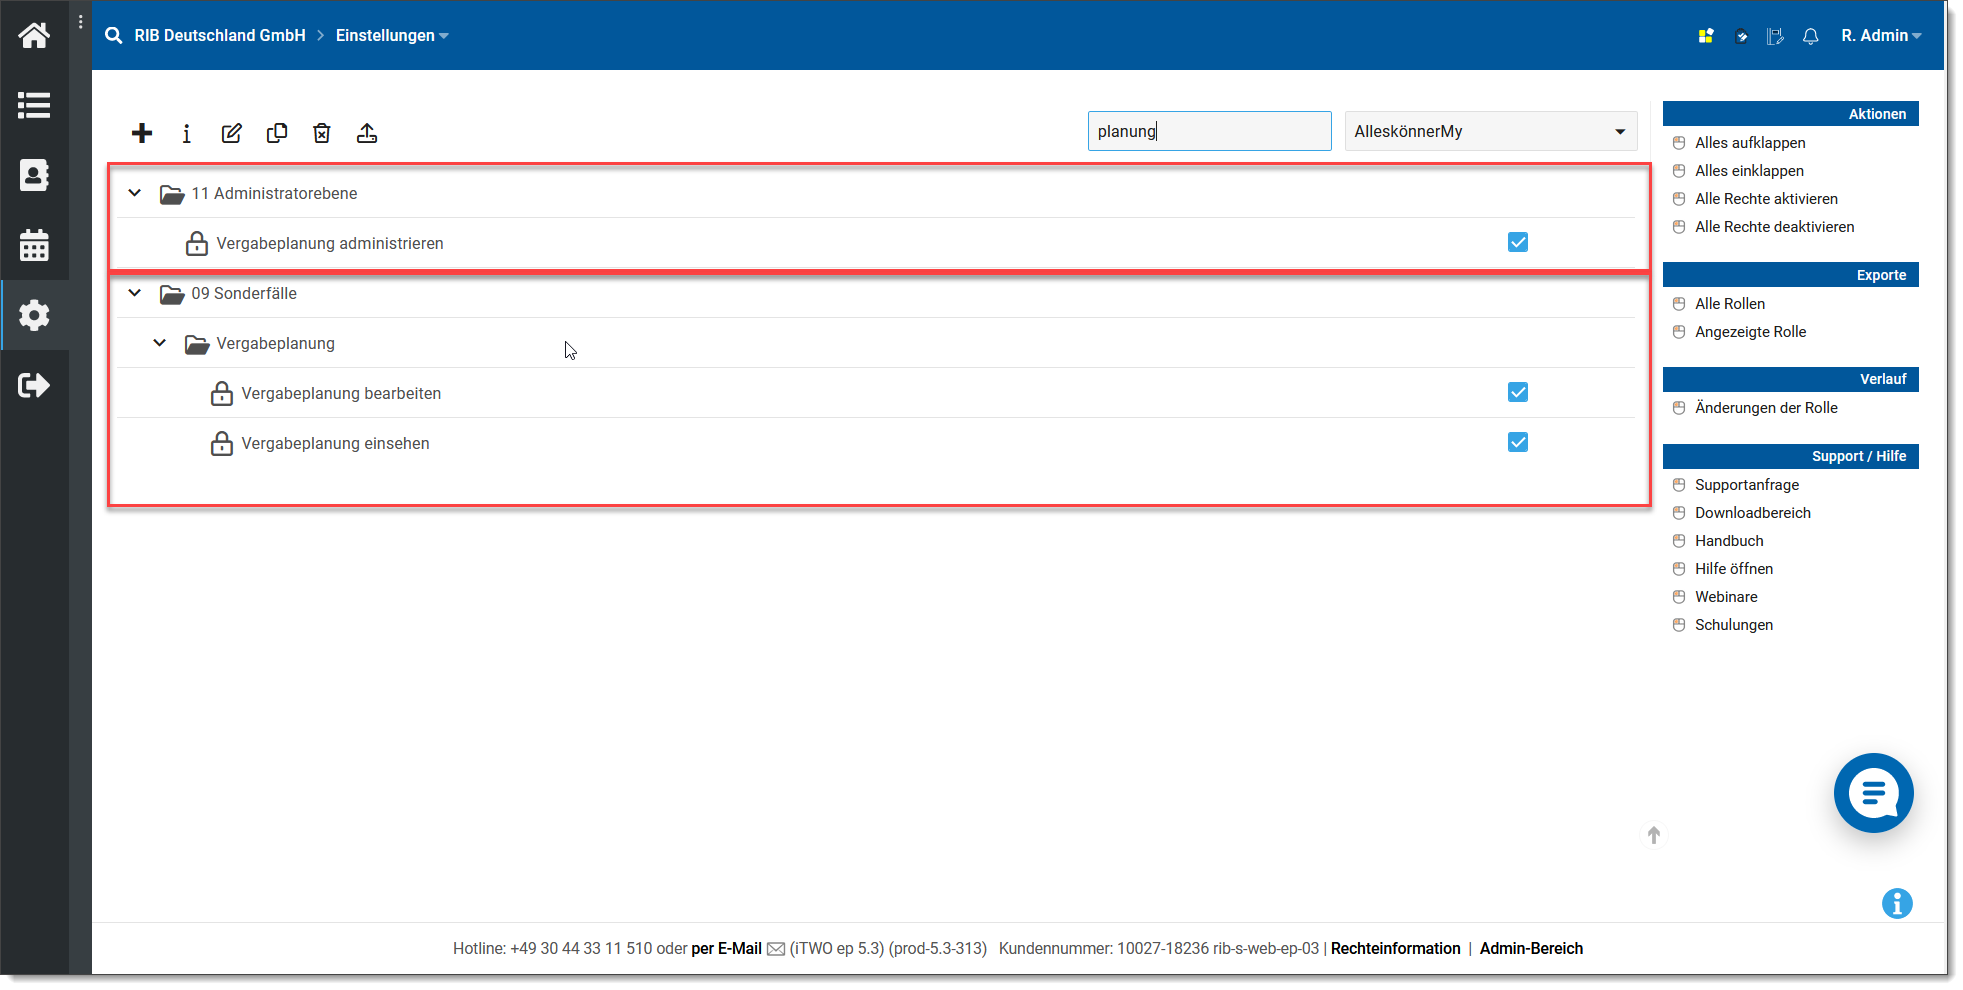Select the 11 Administratorebene label
Screen dimensions: 1963x990
coord(274,193)
